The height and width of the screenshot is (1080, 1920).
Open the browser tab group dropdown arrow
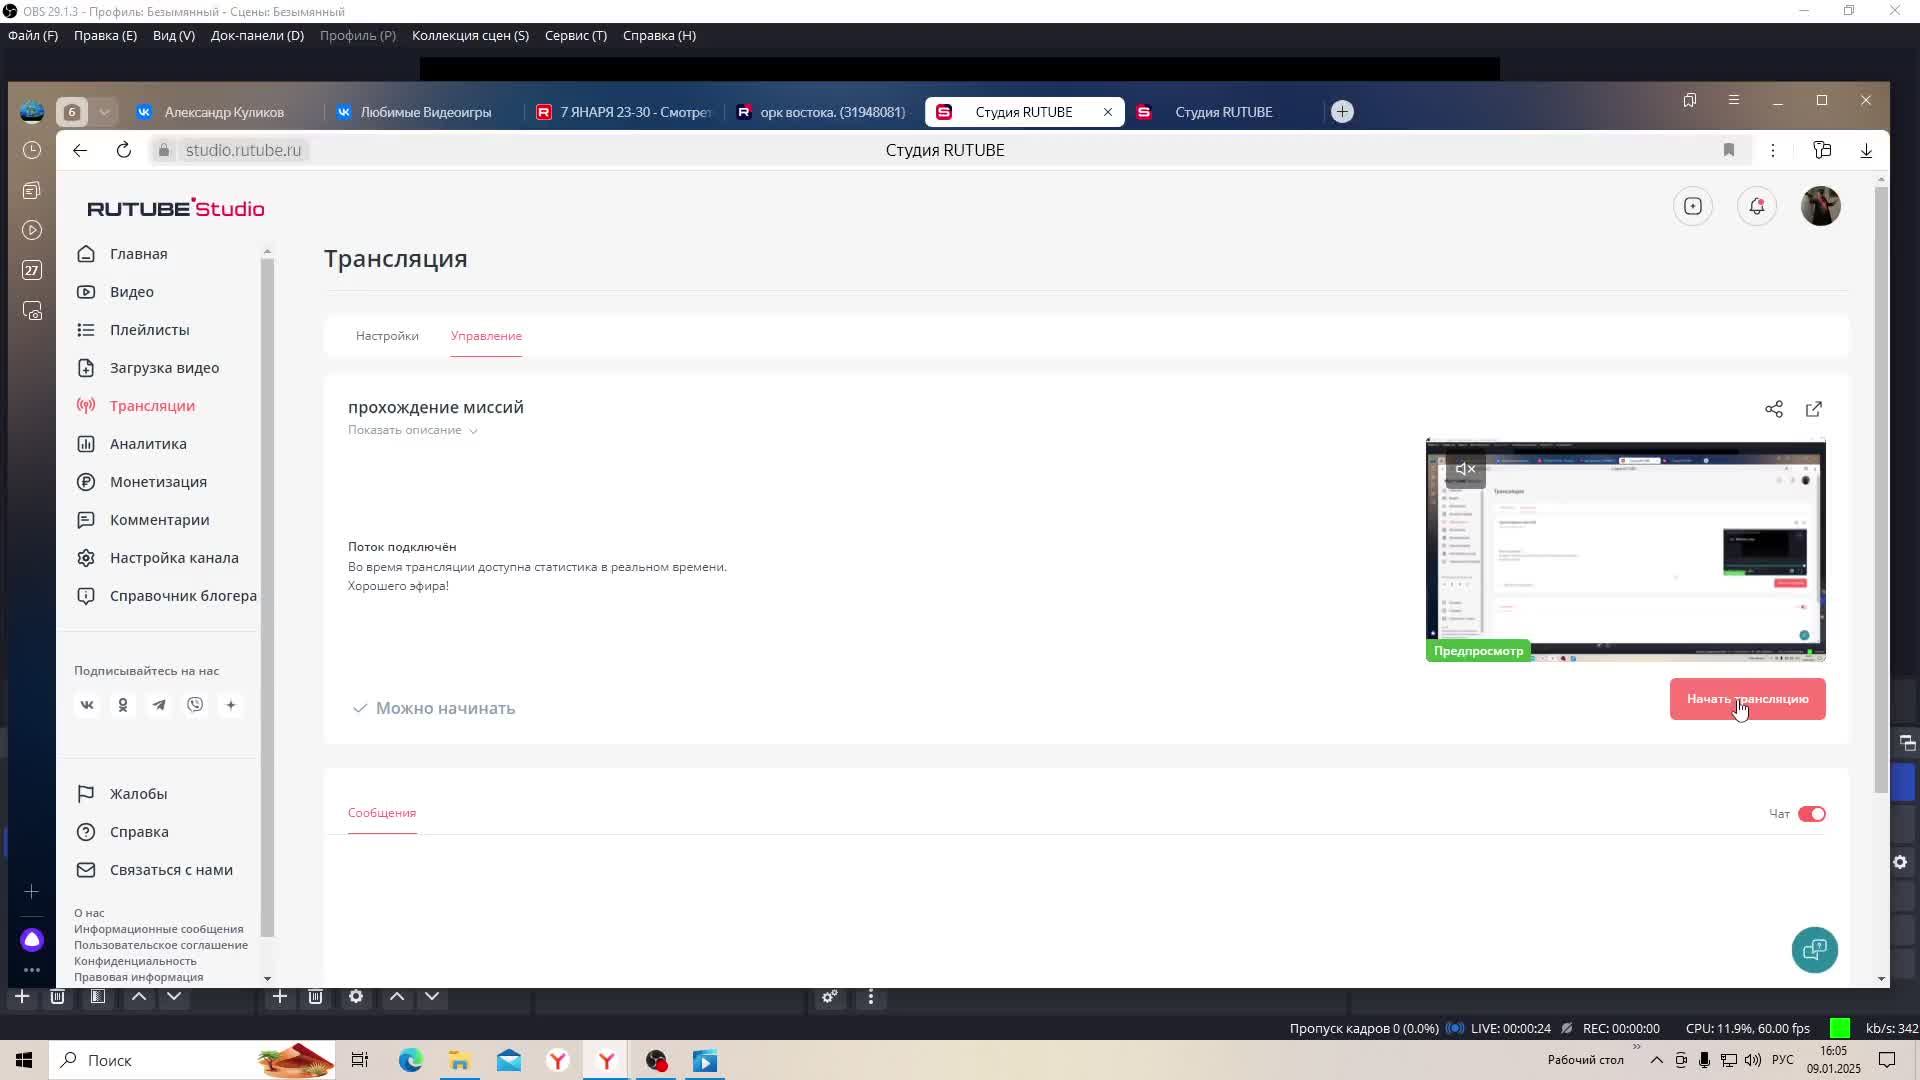(x=104, y=112)
